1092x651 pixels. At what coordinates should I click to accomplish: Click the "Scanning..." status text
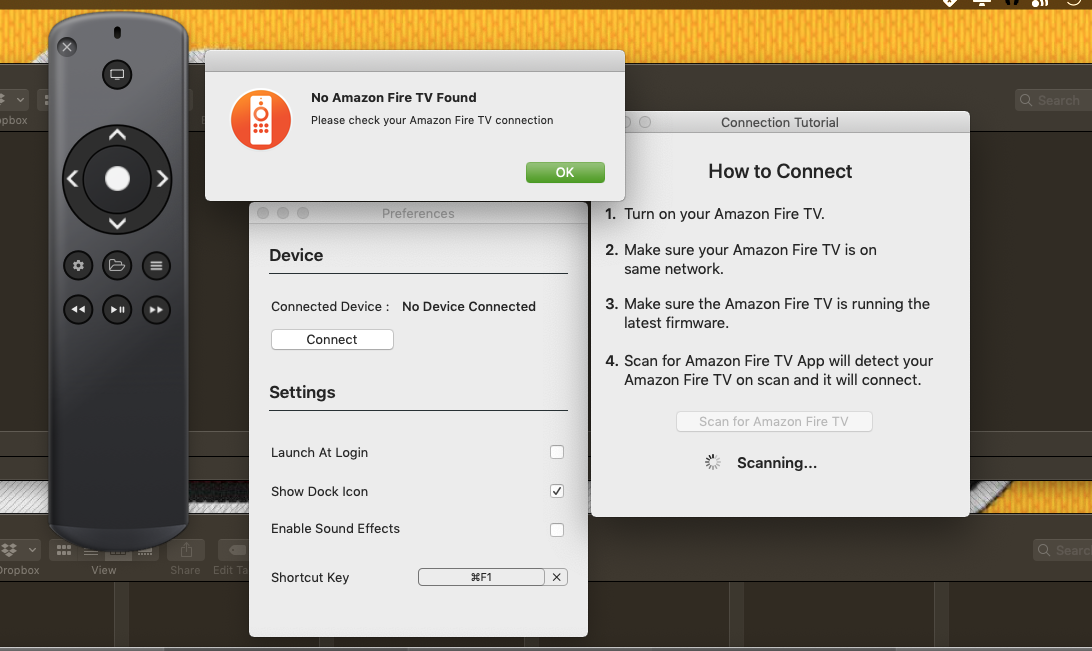click(777, 463)
